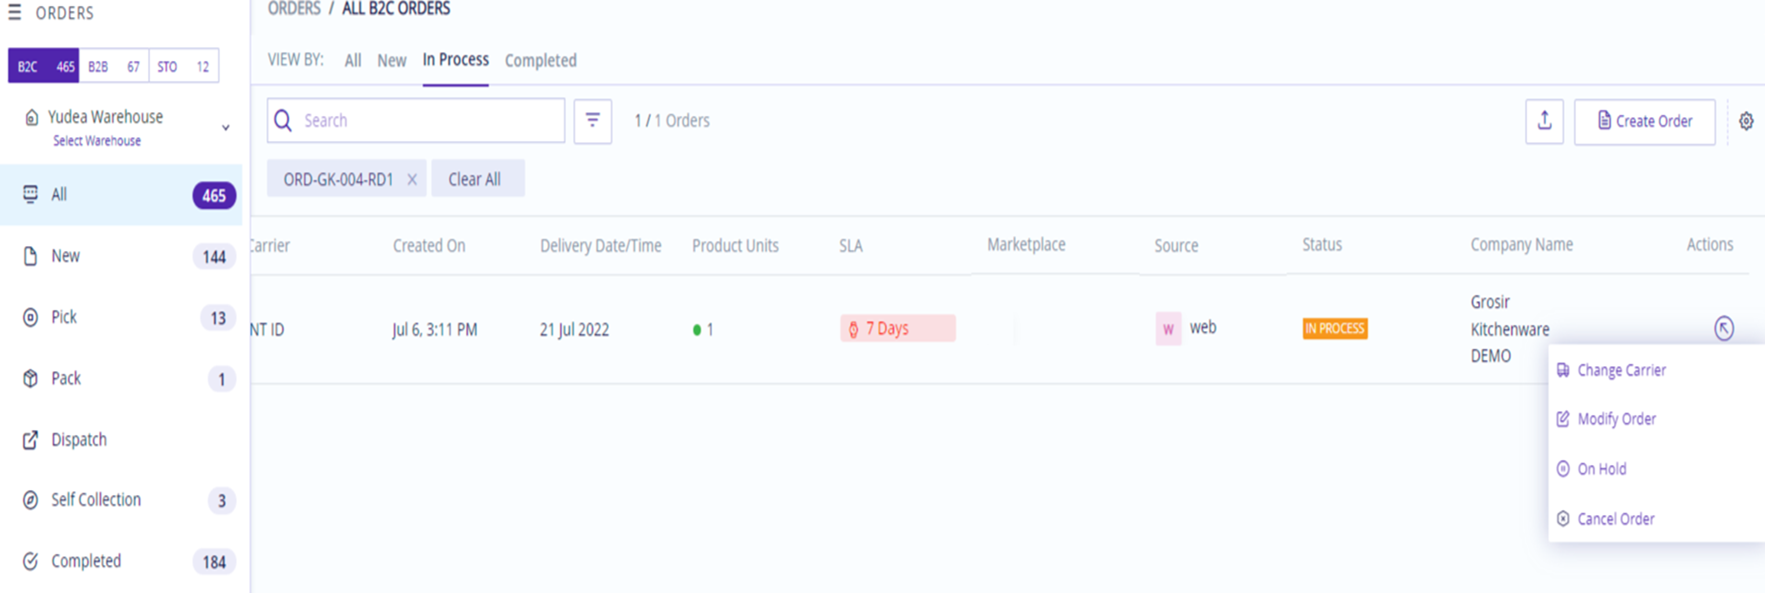Click inside the order search field
1765x593 pixels.
coord(415,120)
